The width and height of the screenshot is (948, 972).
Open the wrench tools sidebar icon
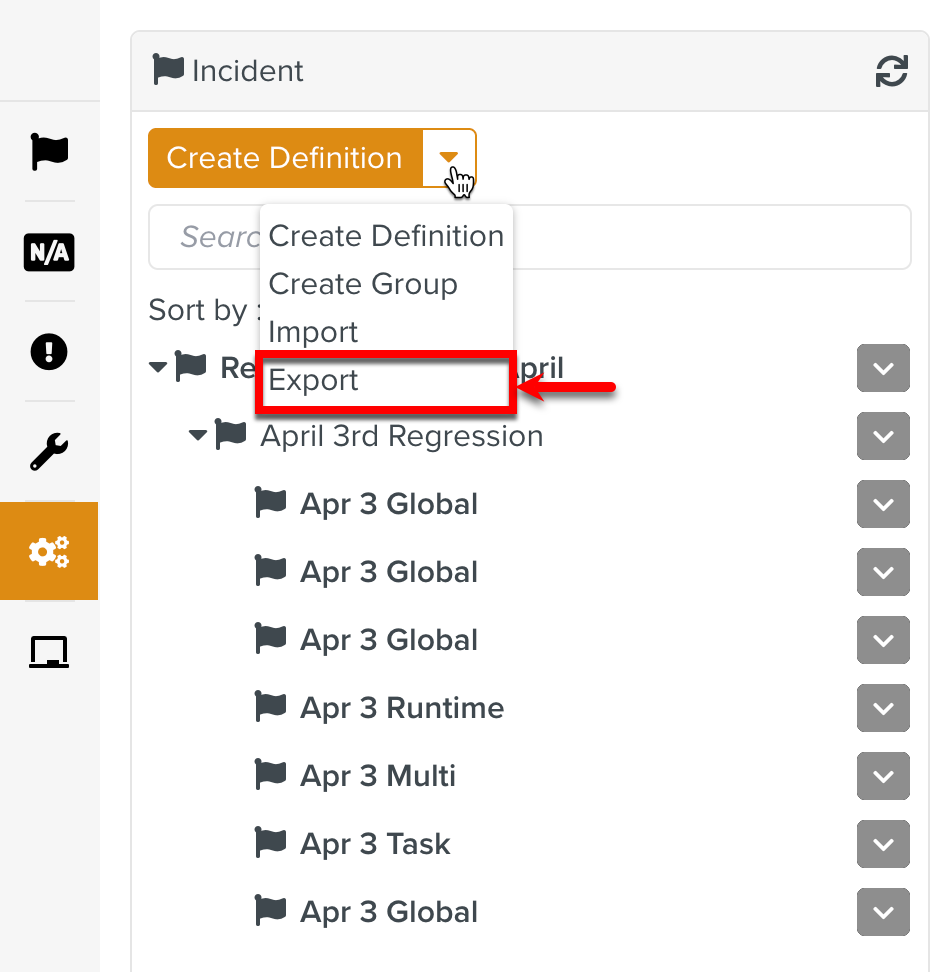coord(49,452)
